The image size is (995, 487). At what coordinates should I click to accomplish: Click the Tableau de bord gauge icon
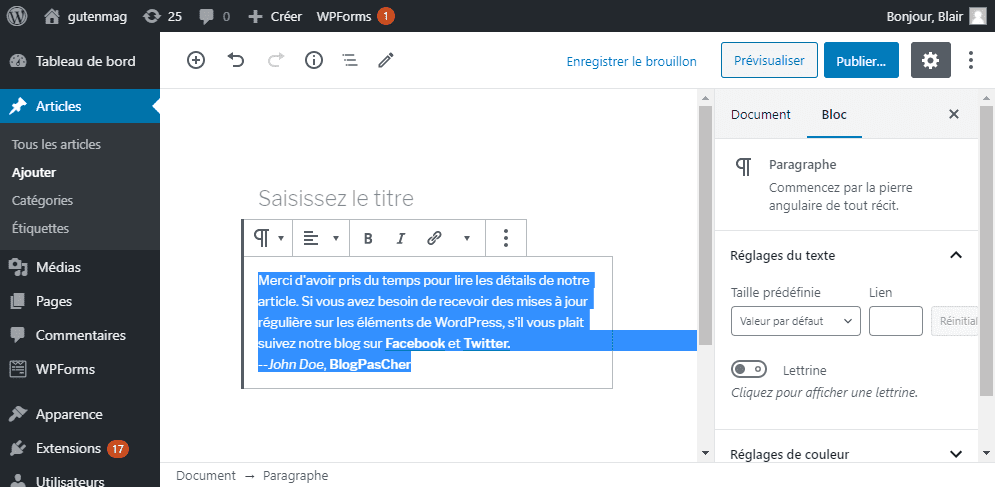[x=18, y=62]
